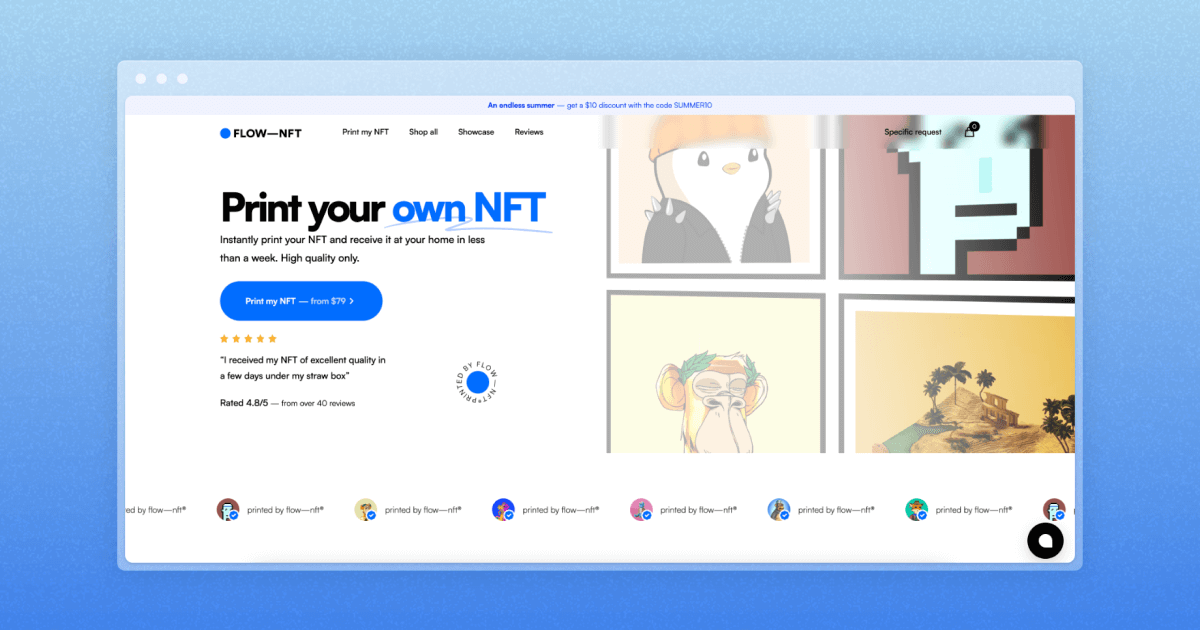Go to the Showcase section

tap(475, 132)
